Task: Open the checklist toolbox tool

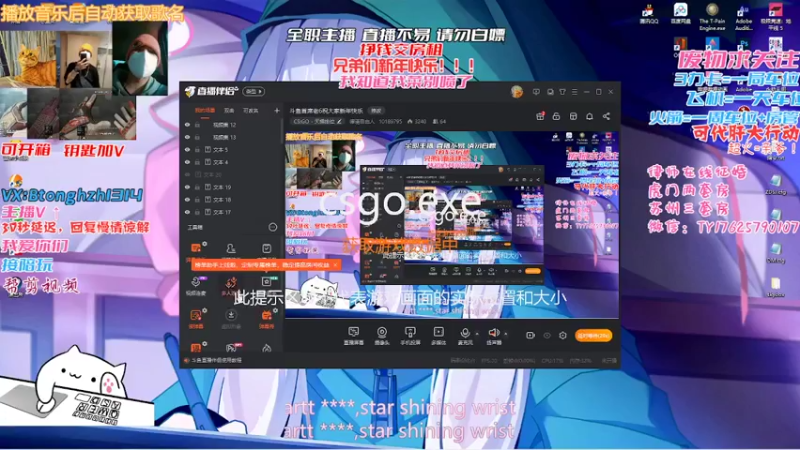Action: coord(266,248)
